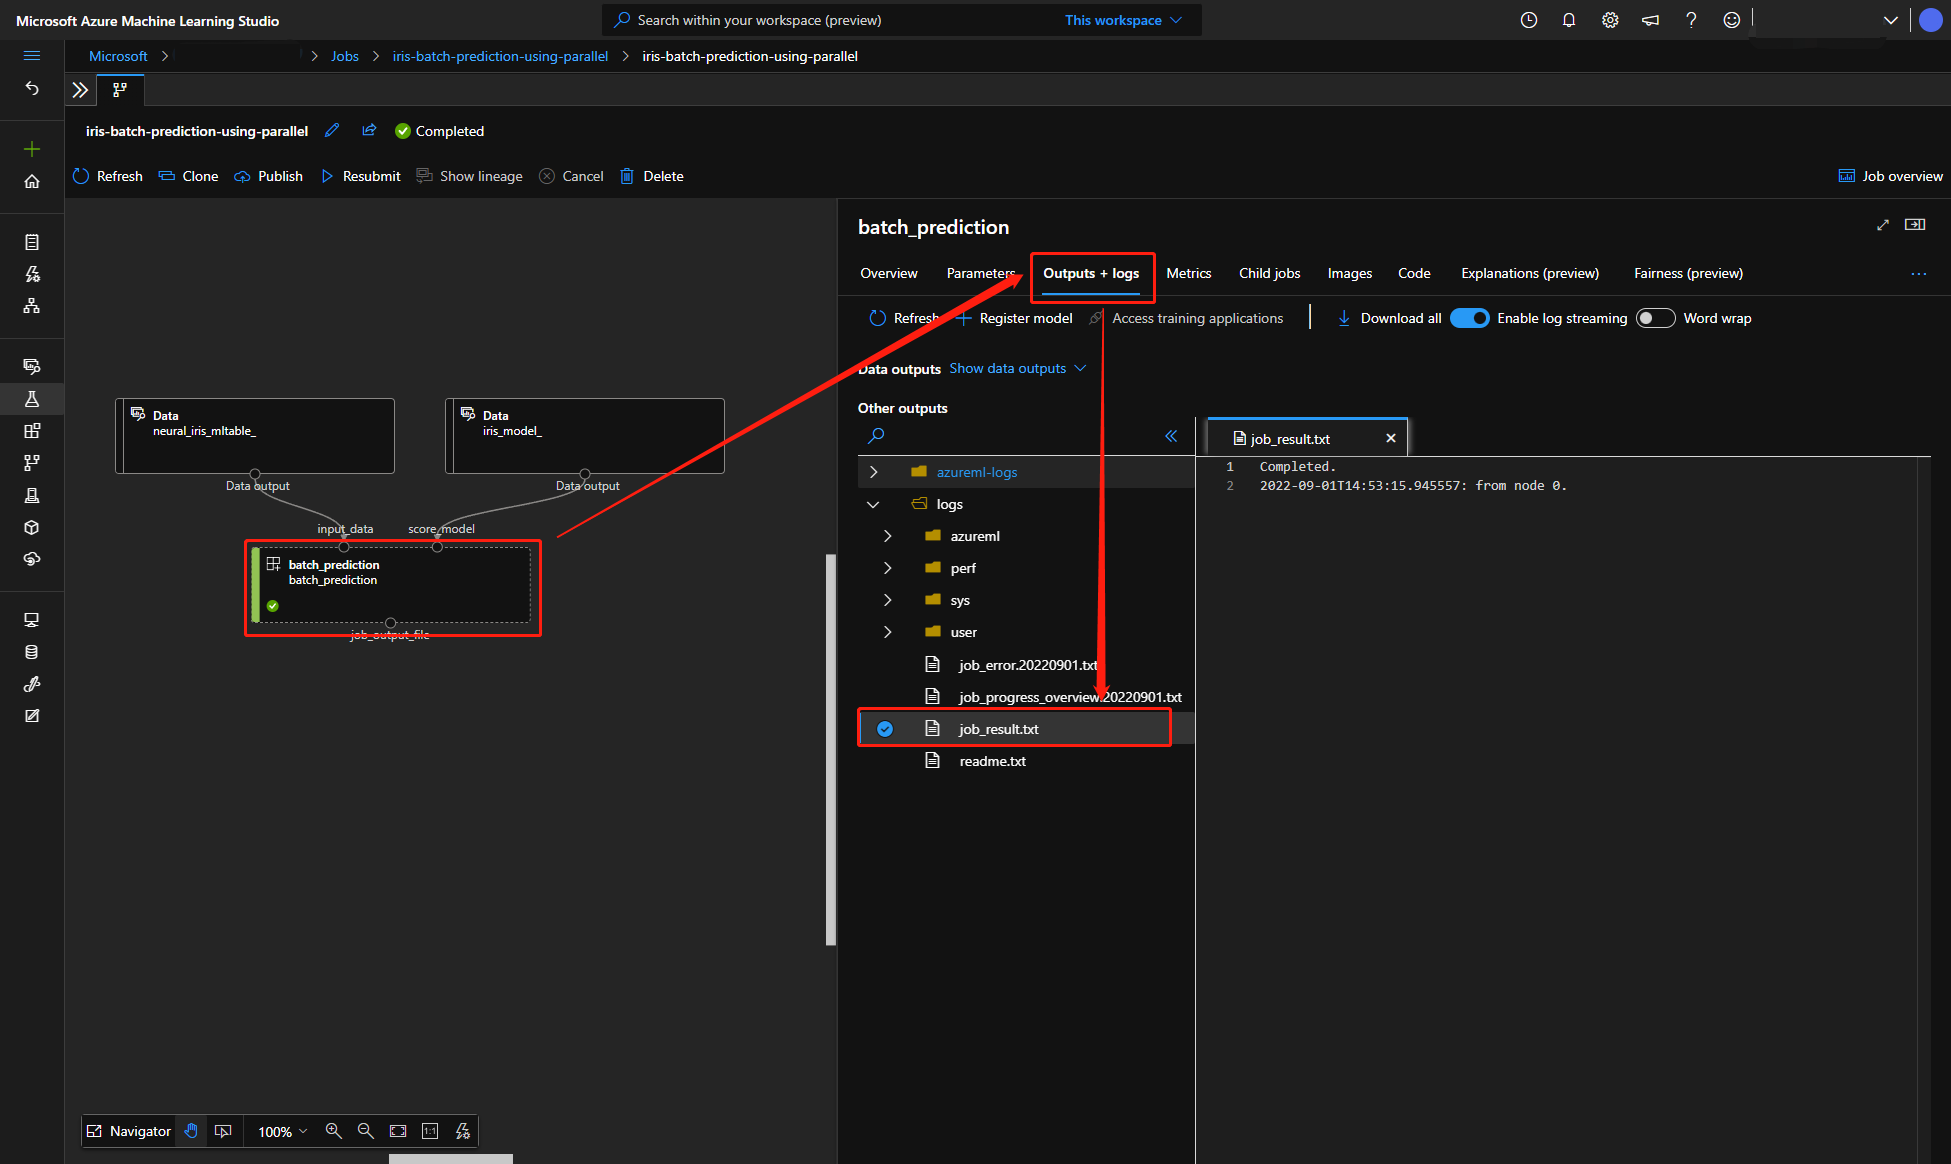
Task: Turn on the Word wrap toggle
Action: (x=1655, y=318)
